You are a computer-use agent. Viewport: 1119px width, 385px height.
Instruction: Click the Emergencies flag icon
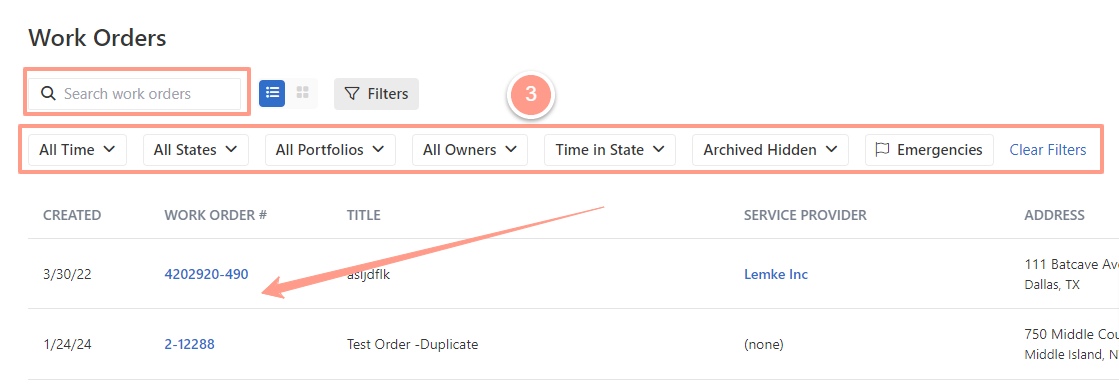(x=883, y=150)
